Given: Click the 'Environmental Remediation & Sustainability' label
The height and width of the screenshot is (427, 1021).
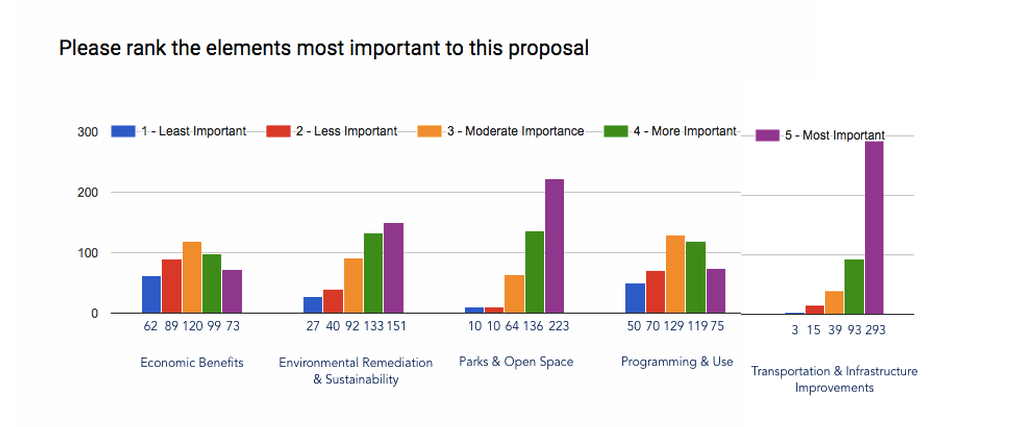Looking at the screenshot, I should [356, 371].
